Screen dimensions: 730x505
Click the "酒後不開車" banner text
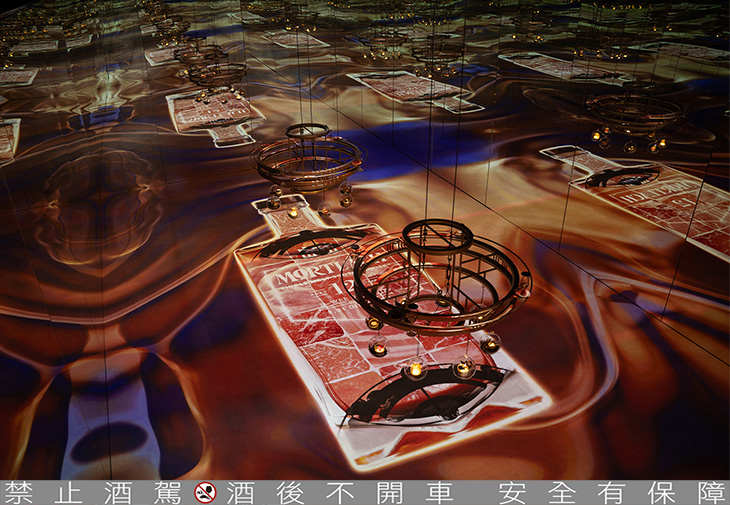tap(340, 493)
